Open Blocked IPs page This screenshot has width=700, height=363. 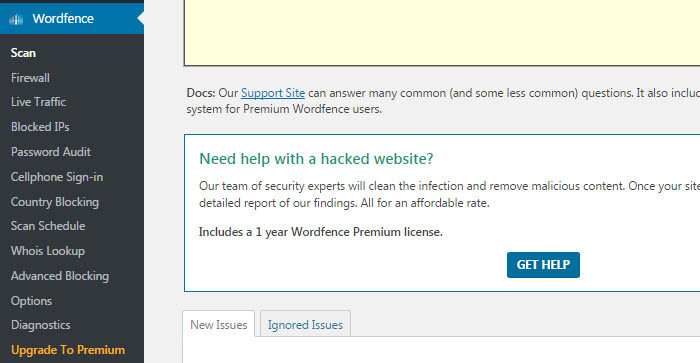[40, 127]
